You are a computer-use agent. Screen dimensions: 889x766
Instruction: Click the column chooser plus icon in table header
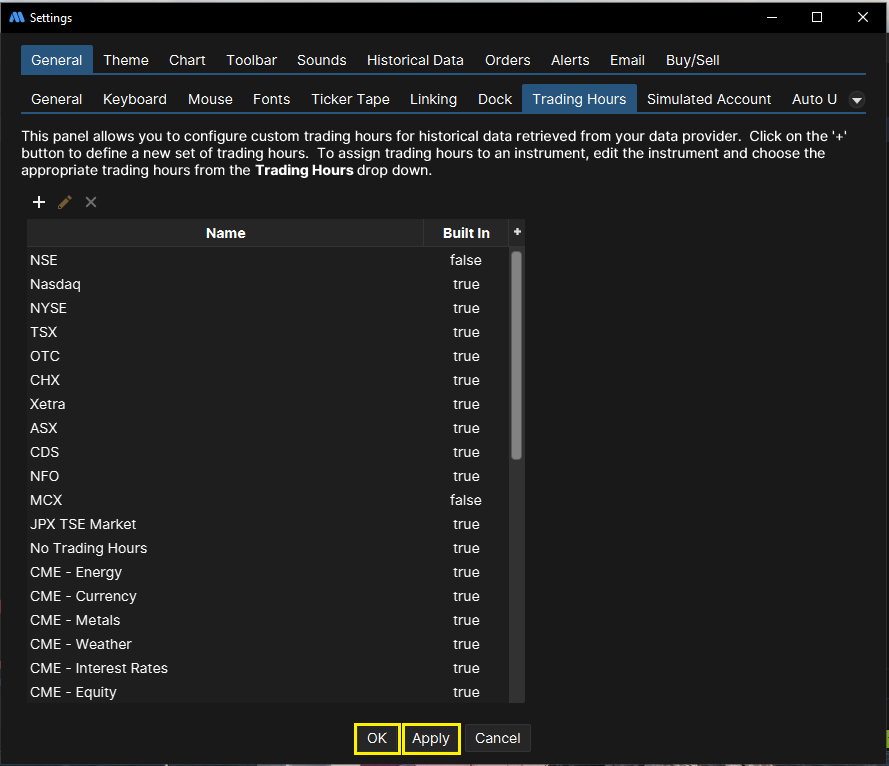point(517,232)
